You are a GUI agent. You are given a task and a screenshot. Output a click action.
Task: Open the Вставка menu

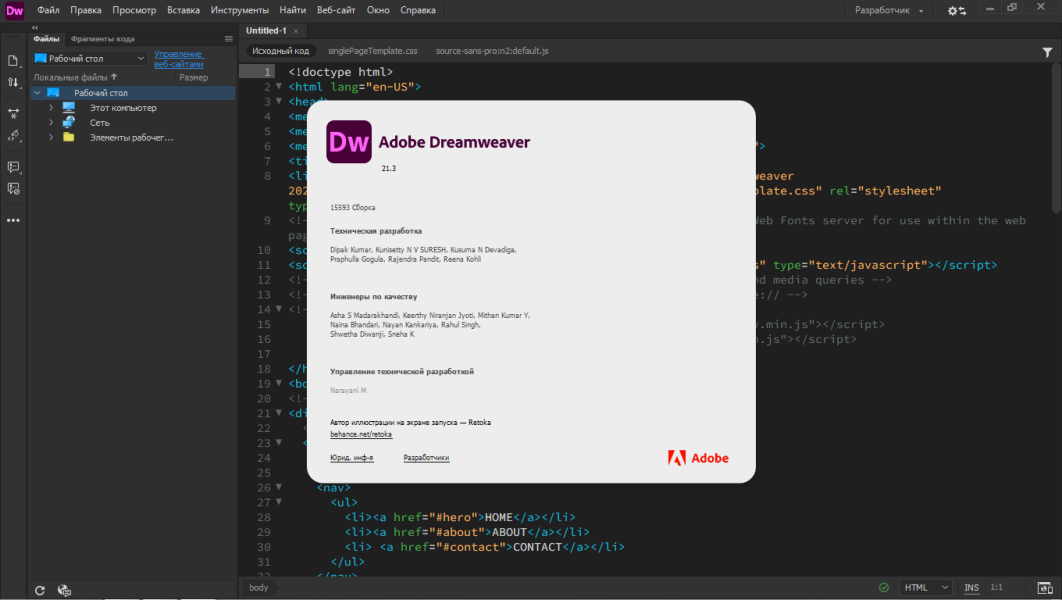click(183, 10)
